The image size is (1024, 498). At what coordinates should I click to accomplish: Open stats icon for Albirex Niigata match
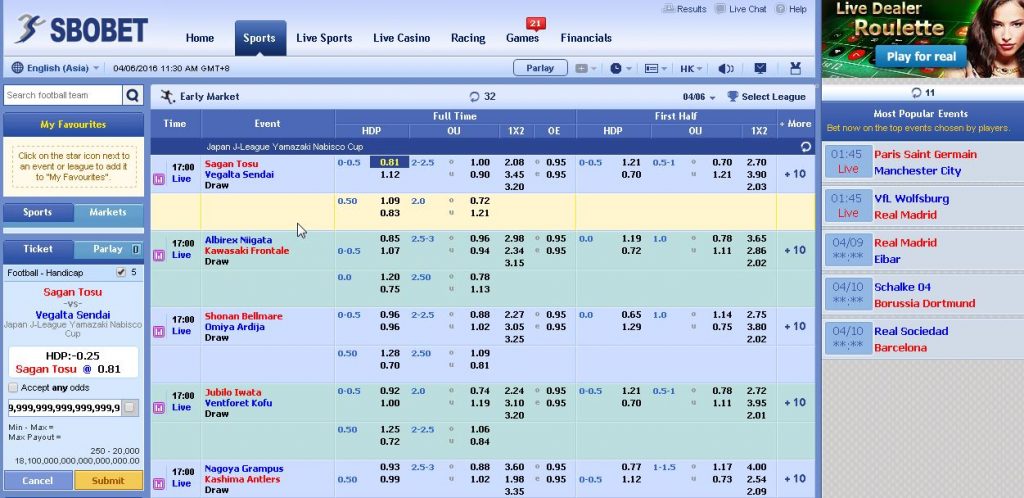tap(158, 255)
